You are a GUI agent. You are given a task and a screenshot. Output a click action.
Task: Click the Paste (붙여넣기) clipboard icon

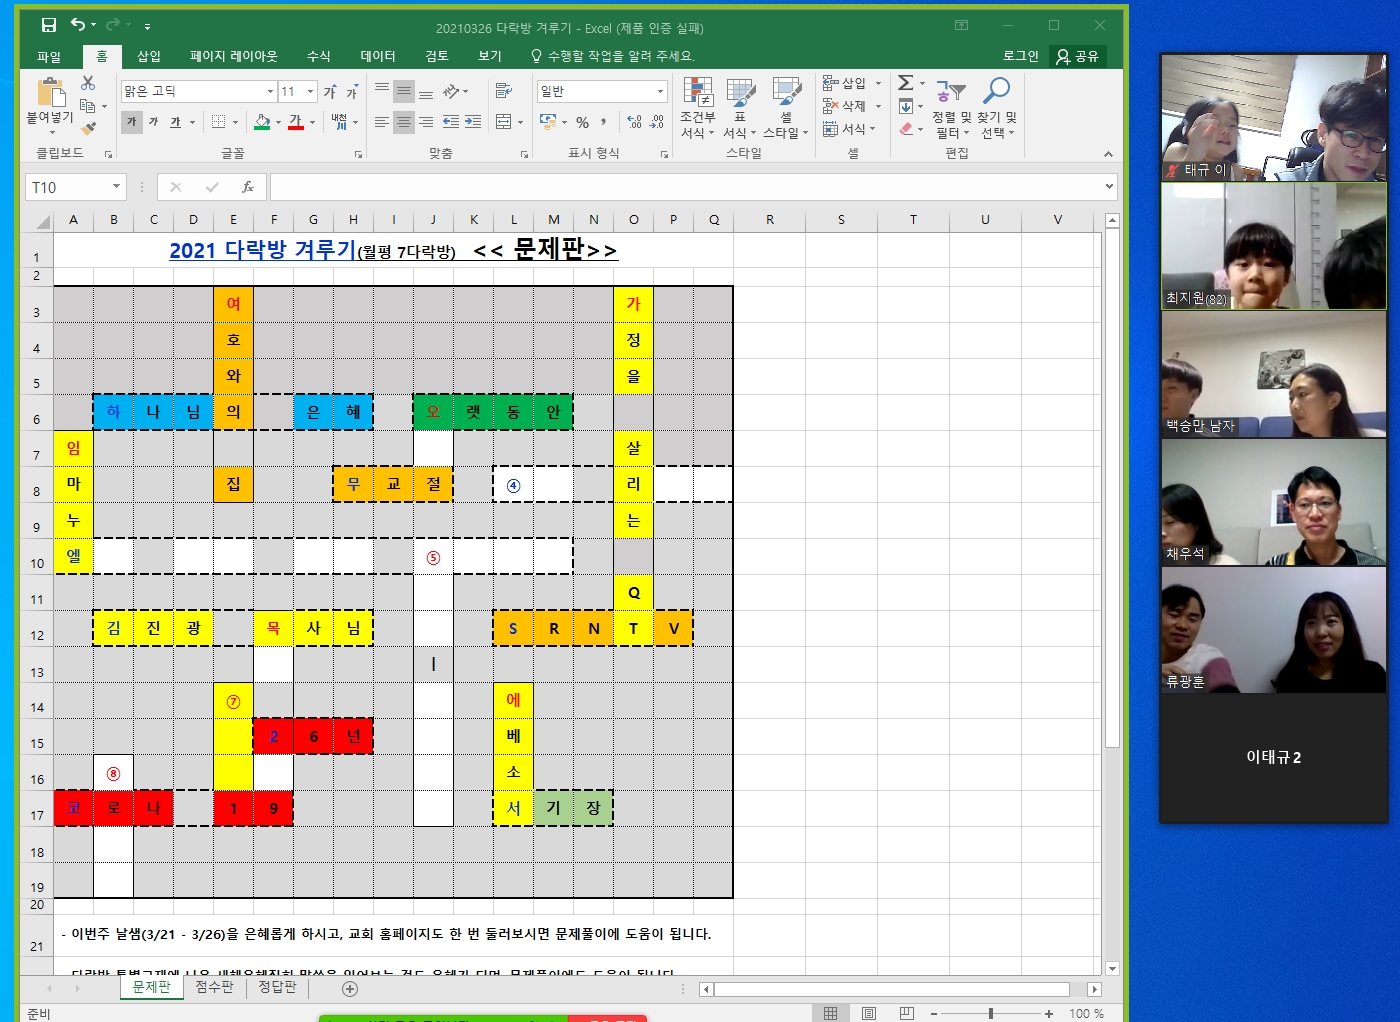50,93
